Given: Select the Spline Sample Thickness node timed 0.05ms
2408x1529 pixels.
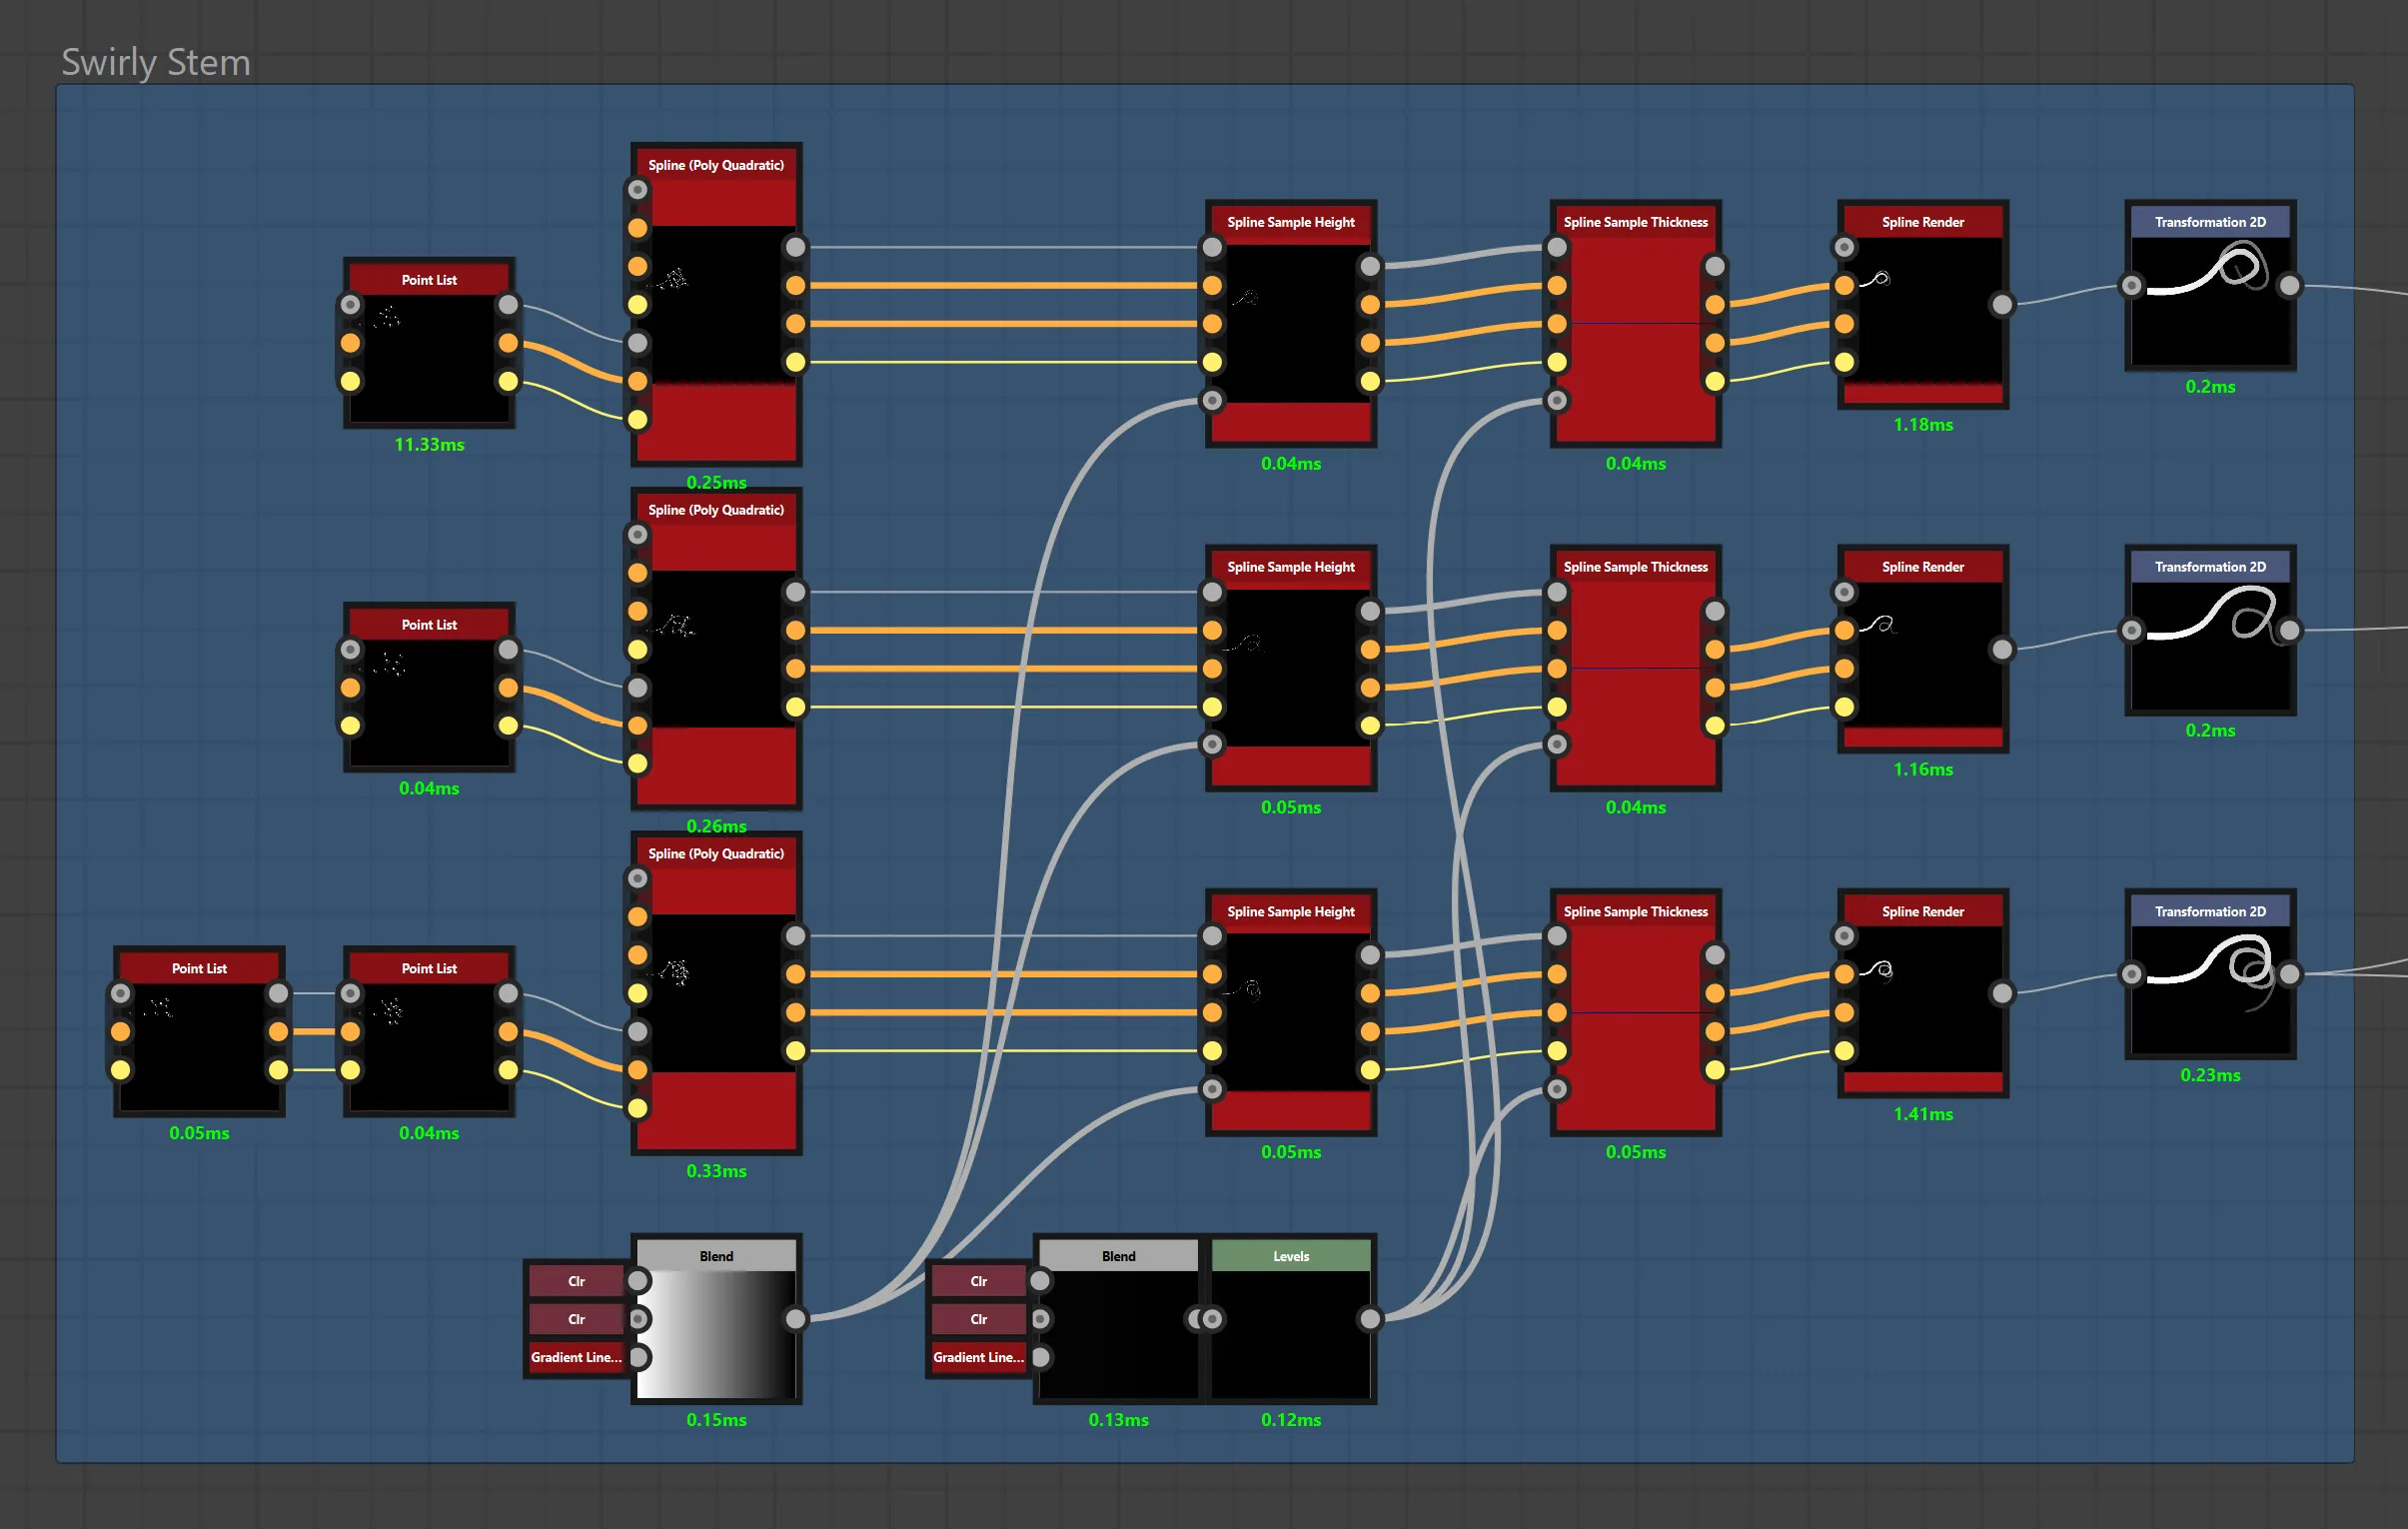Looking at the screenshot, I should (x=1635, y=1012).
